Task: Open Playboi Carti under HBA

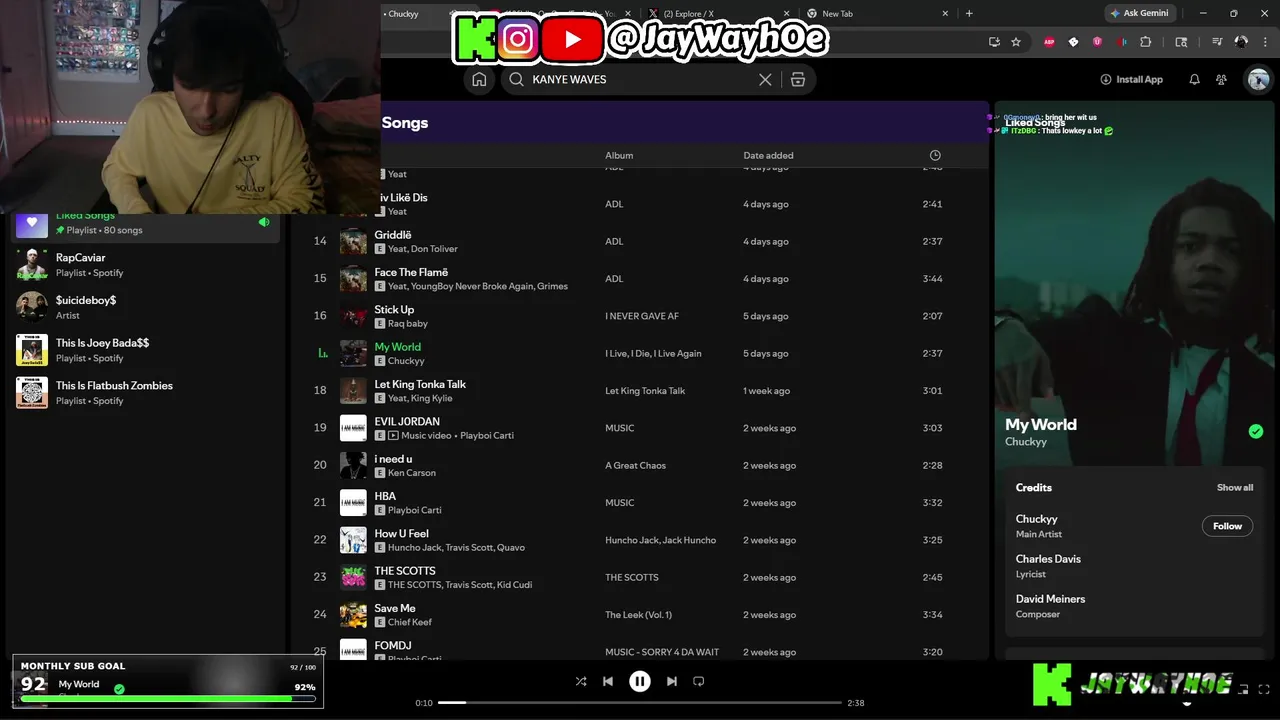Action: pyautogui.click(x=414, y=510)
